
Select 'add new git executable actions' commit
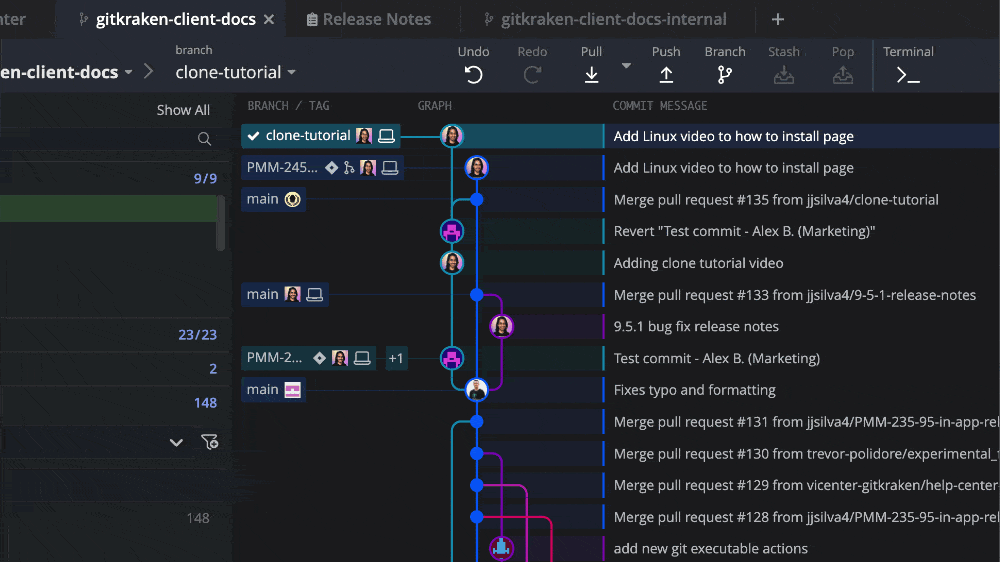pos(710,549)
